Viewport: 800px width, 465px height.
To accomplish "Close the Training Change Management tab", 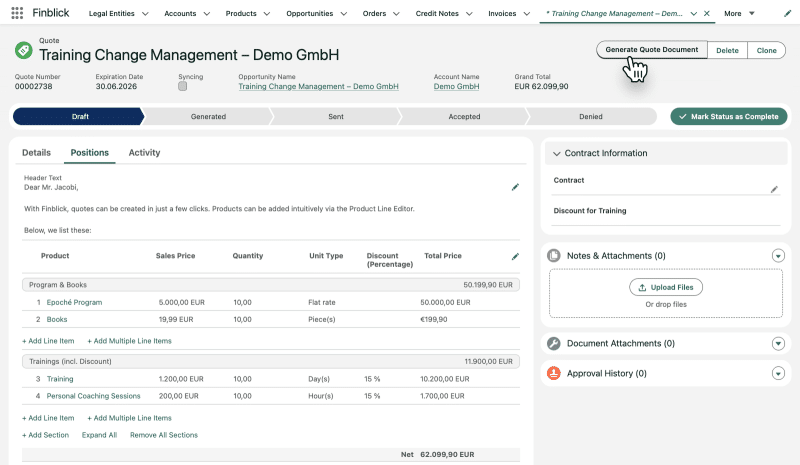I will (707, 14).
